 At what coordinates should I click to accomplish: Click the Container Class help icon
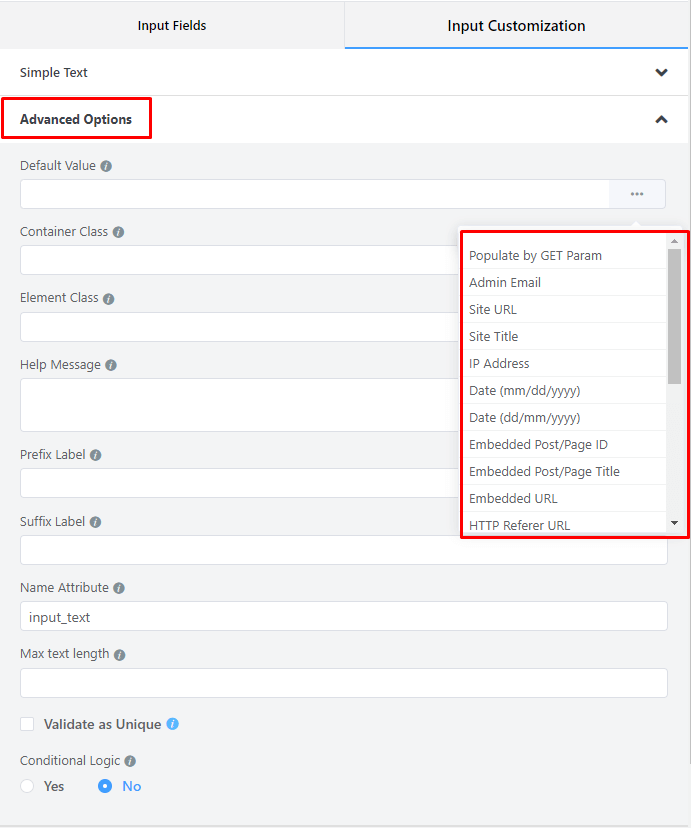click(x=119, y=231)
